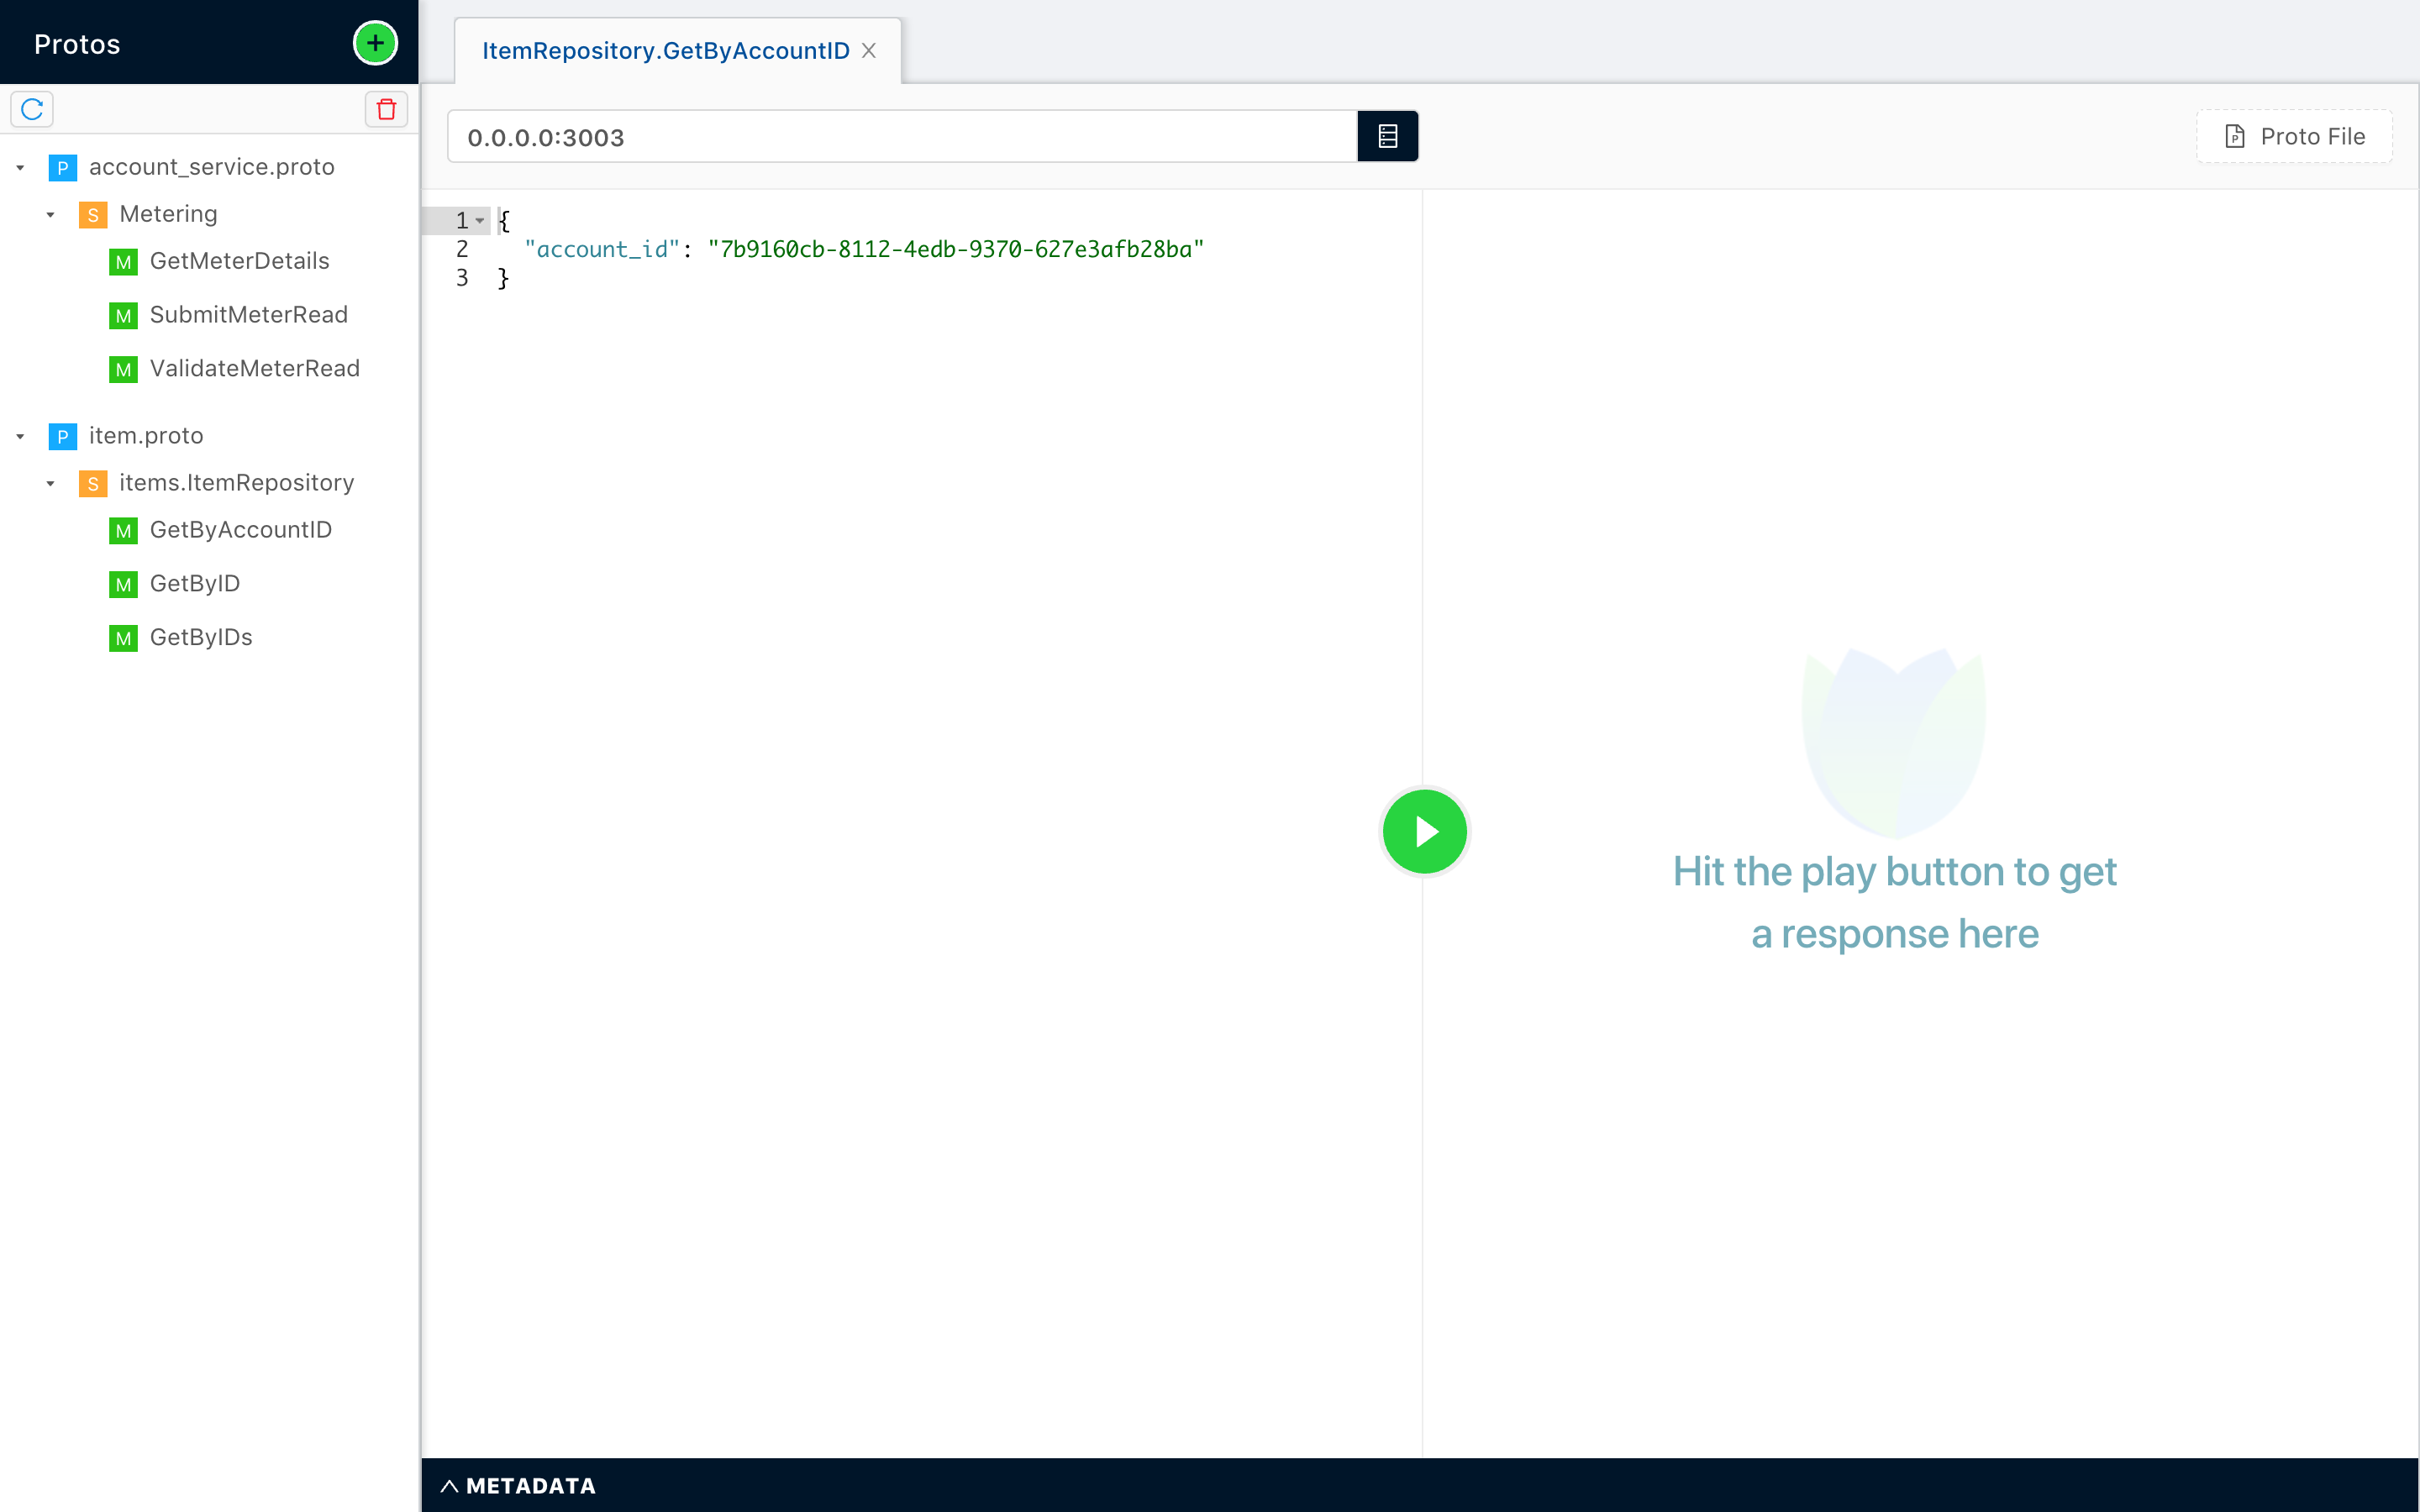Click the Proto File button
The image size is (2420, 1512).
pos(2293,135)
